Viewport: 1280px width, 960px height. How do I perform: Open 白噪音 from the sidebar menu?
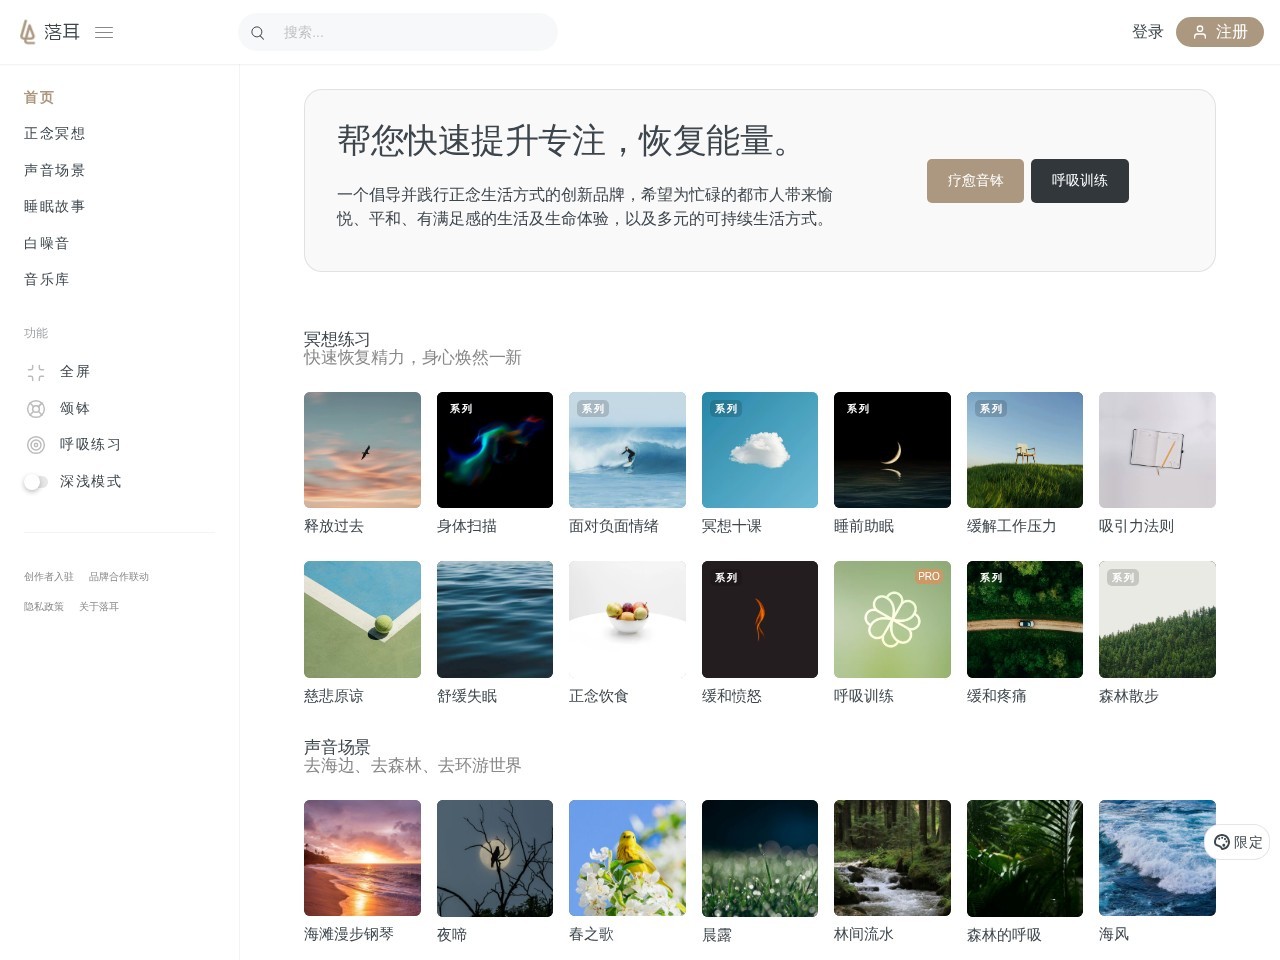point(47,243)
